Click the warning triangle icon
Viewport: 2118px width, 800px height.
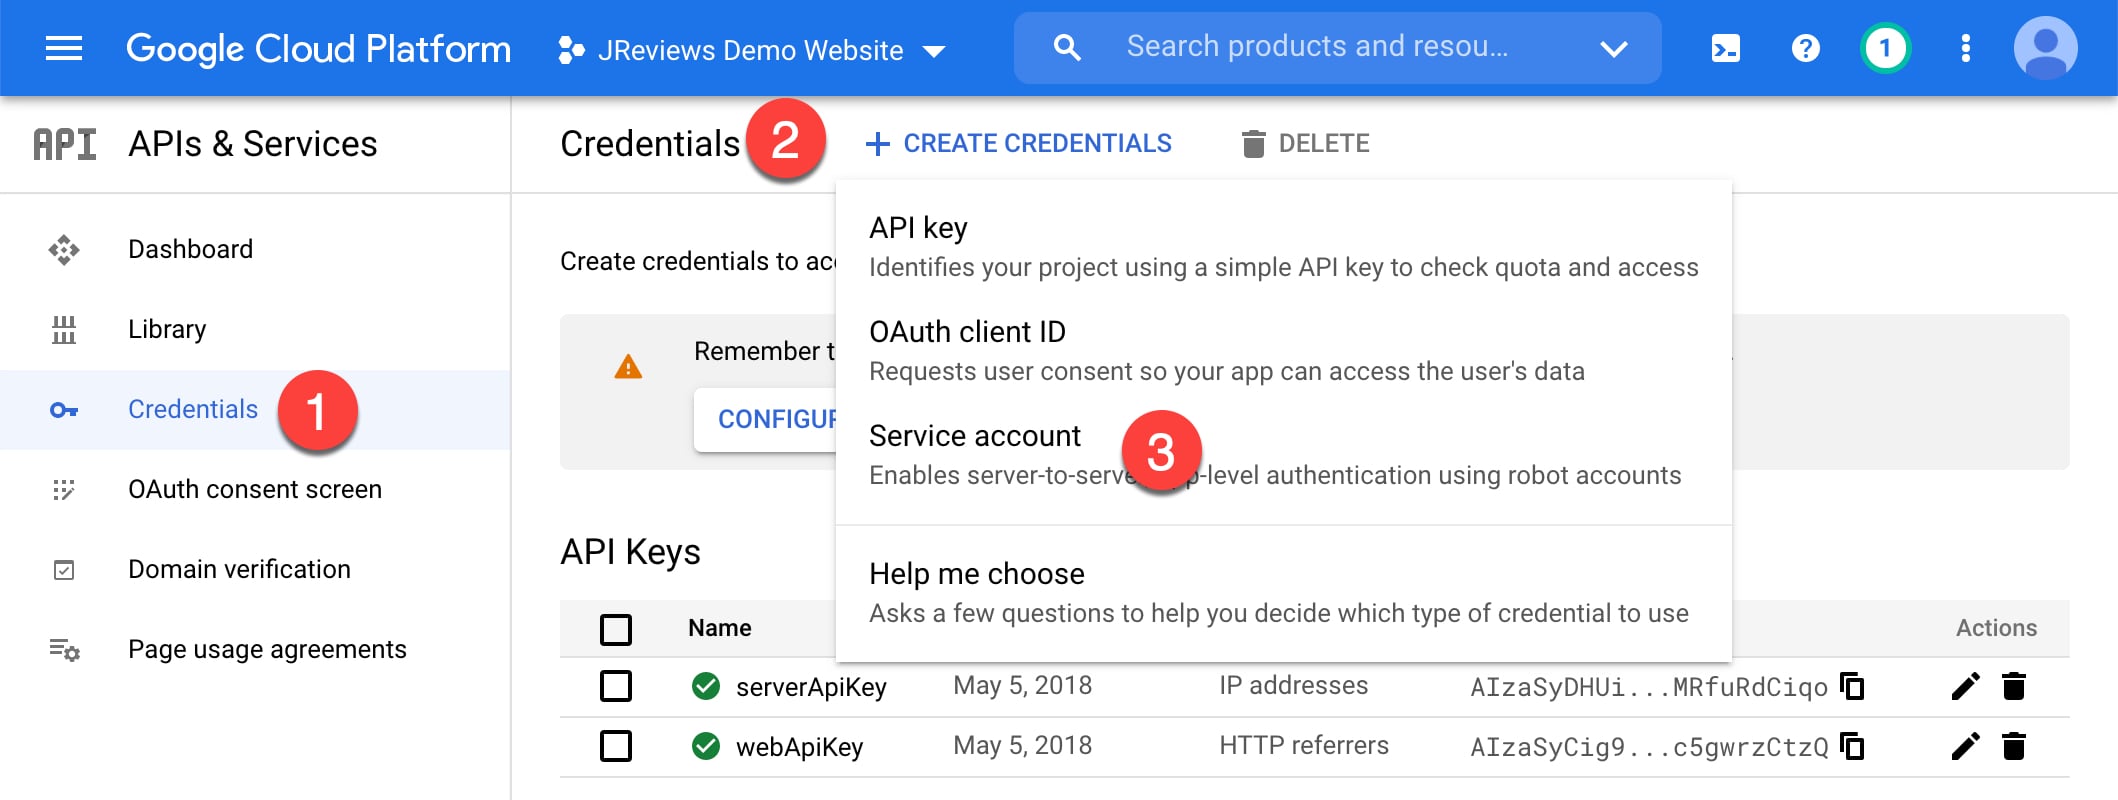(628, 367)
